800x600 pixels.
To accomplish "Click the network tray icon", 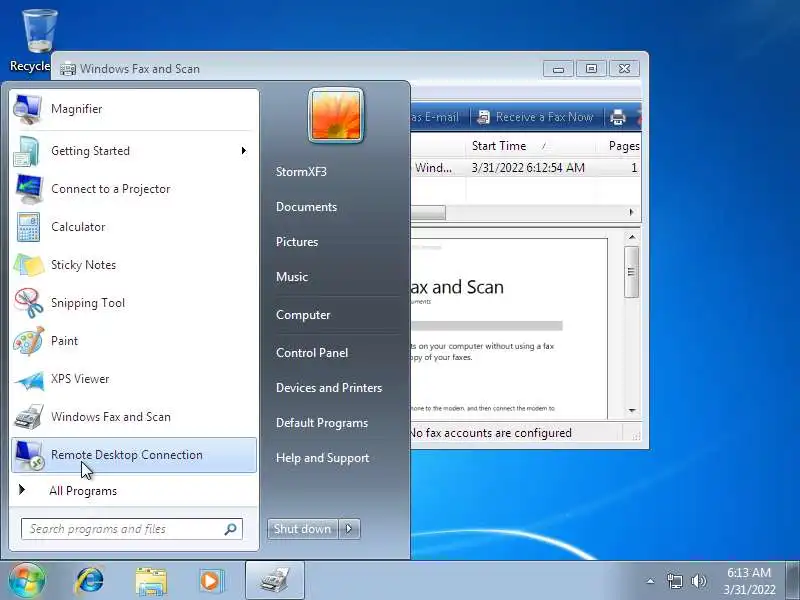I will (x=674, y=581).
